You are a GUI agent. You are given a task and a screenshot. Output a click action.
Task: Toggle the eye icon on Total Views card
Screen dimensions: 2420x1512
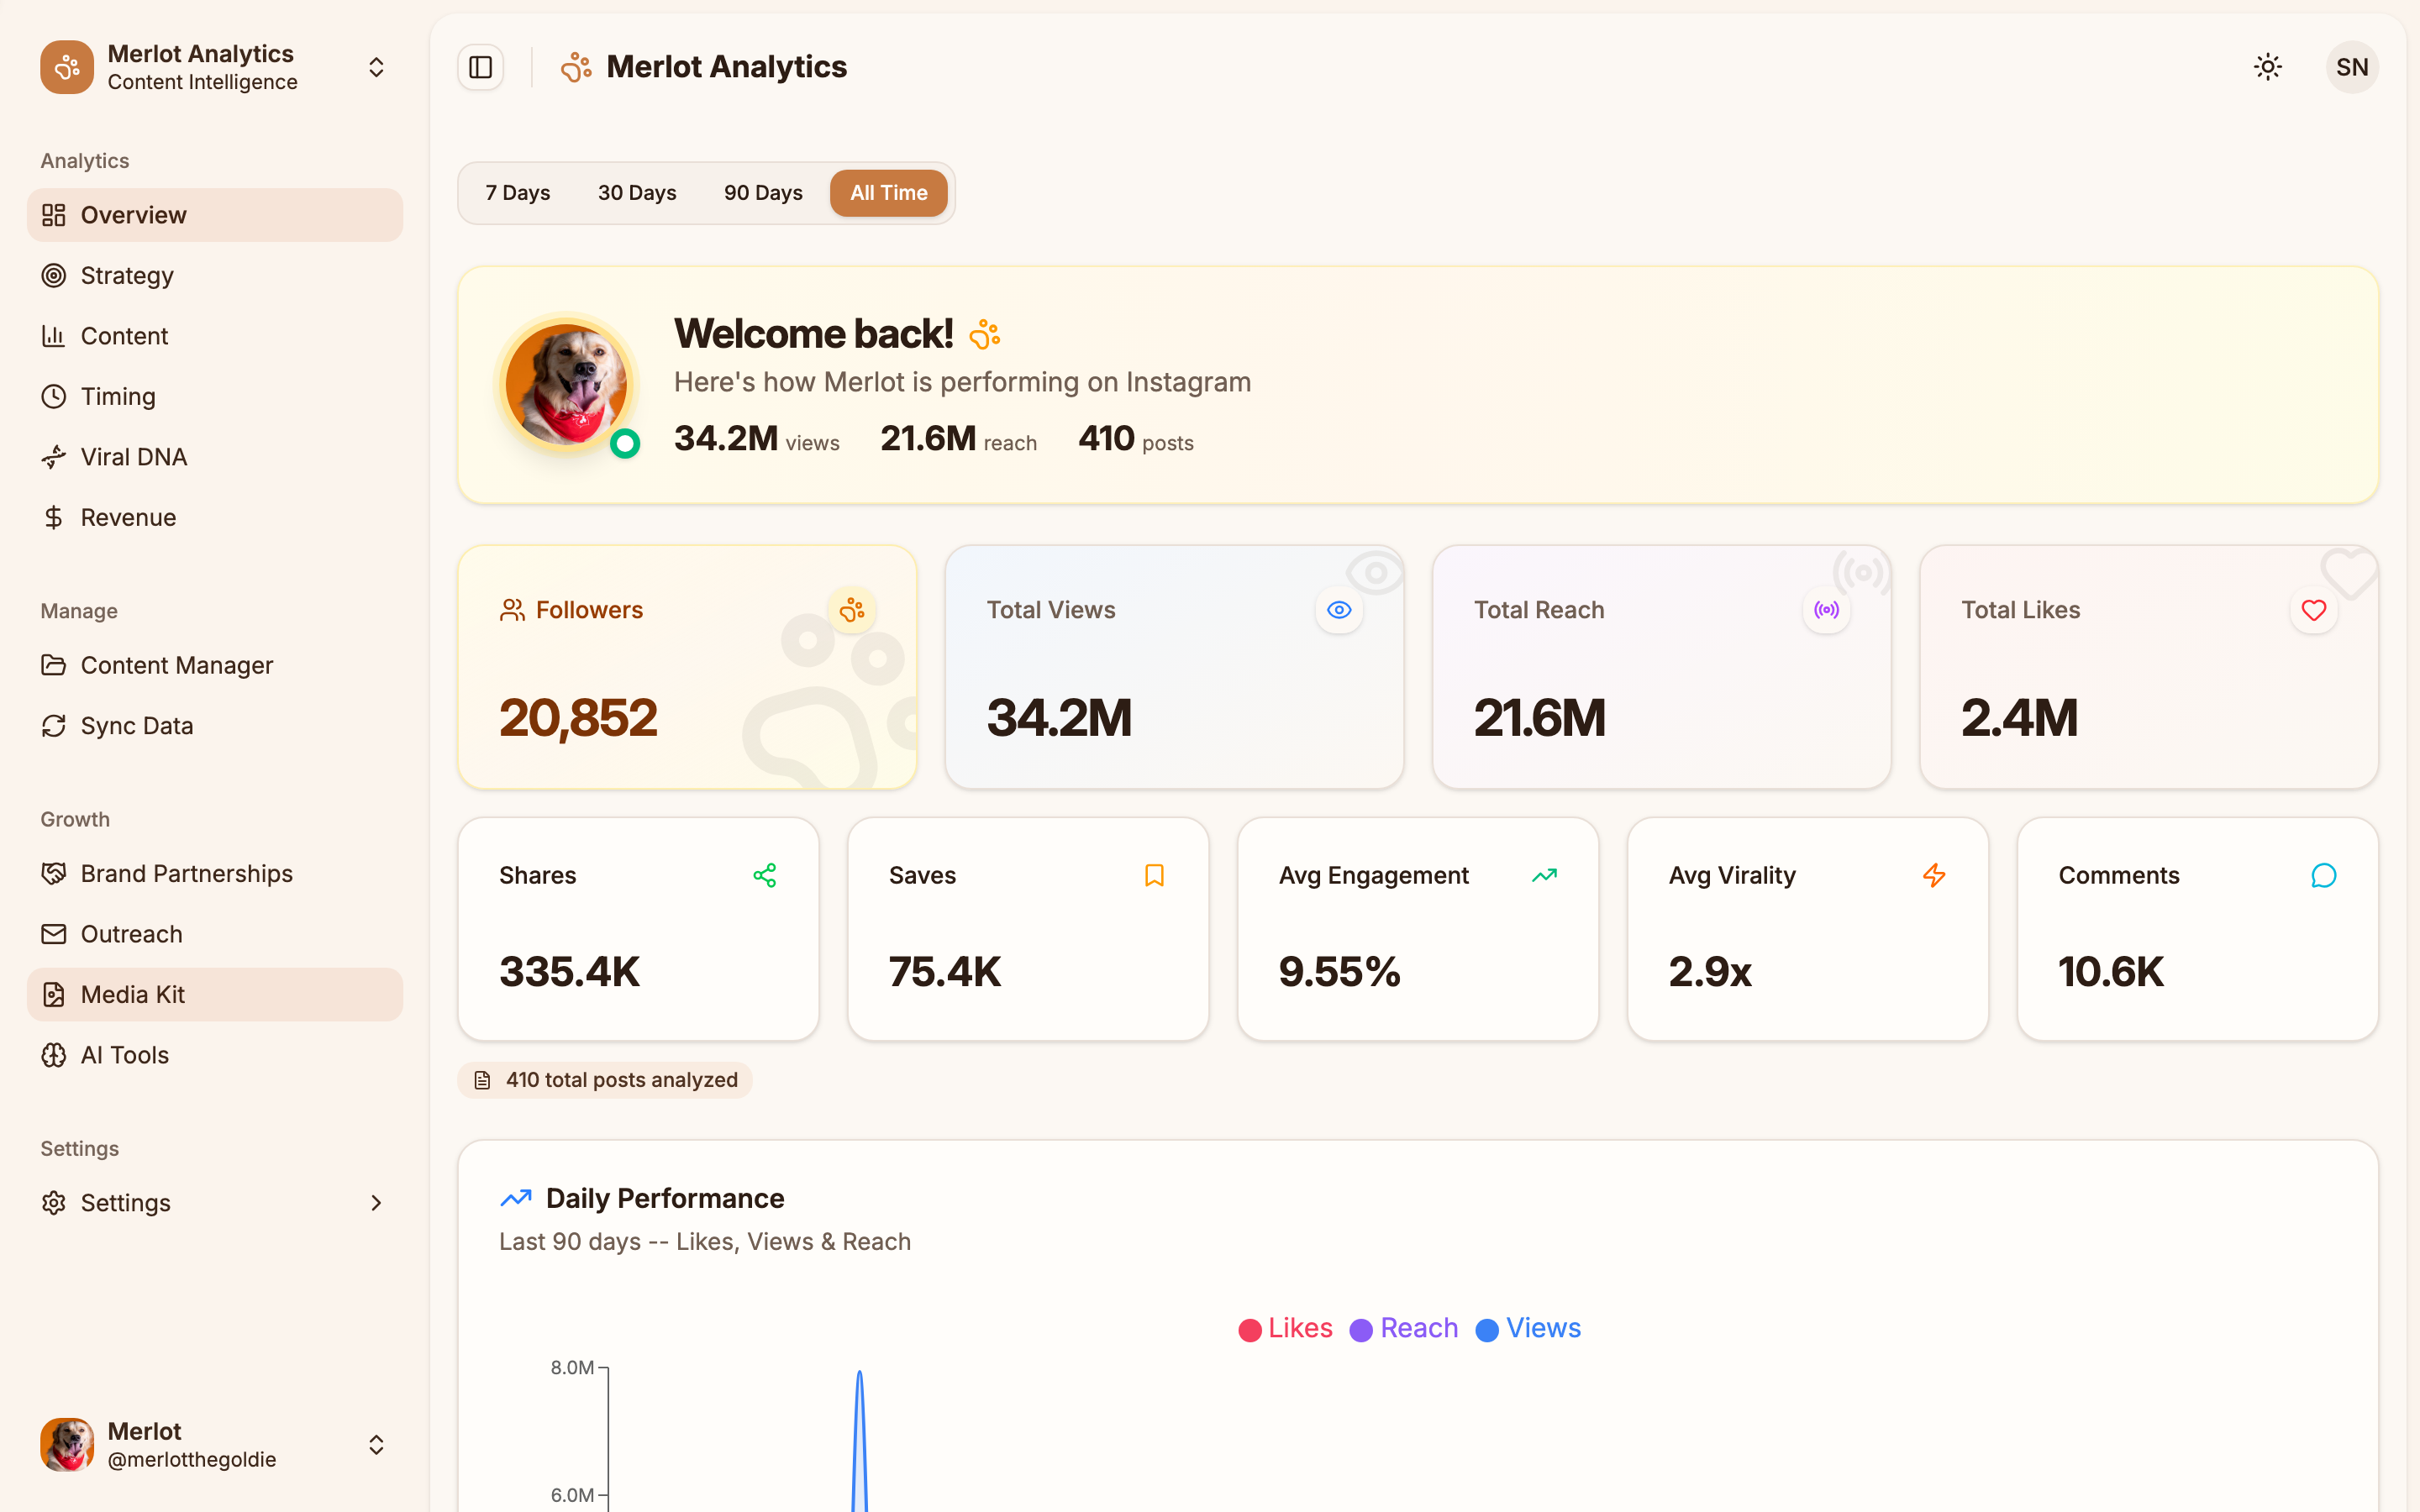point(1339,610)
